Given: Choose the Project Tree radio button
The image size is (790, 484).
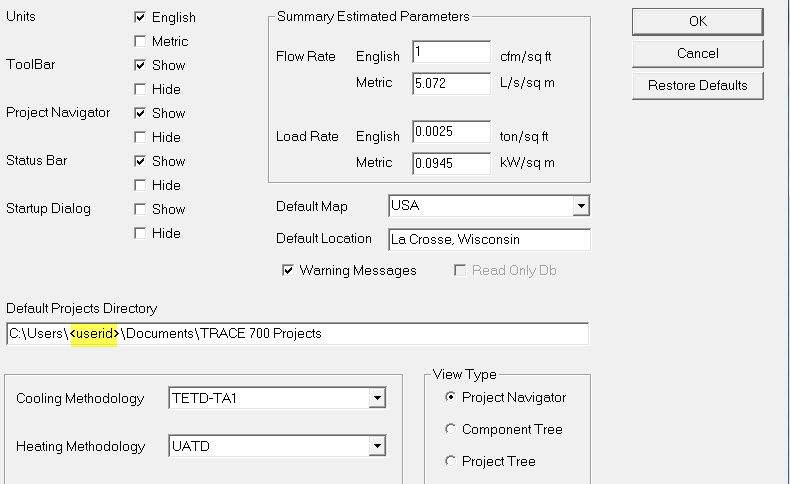Looking at the screenshot, I should (x=451, y=461).
